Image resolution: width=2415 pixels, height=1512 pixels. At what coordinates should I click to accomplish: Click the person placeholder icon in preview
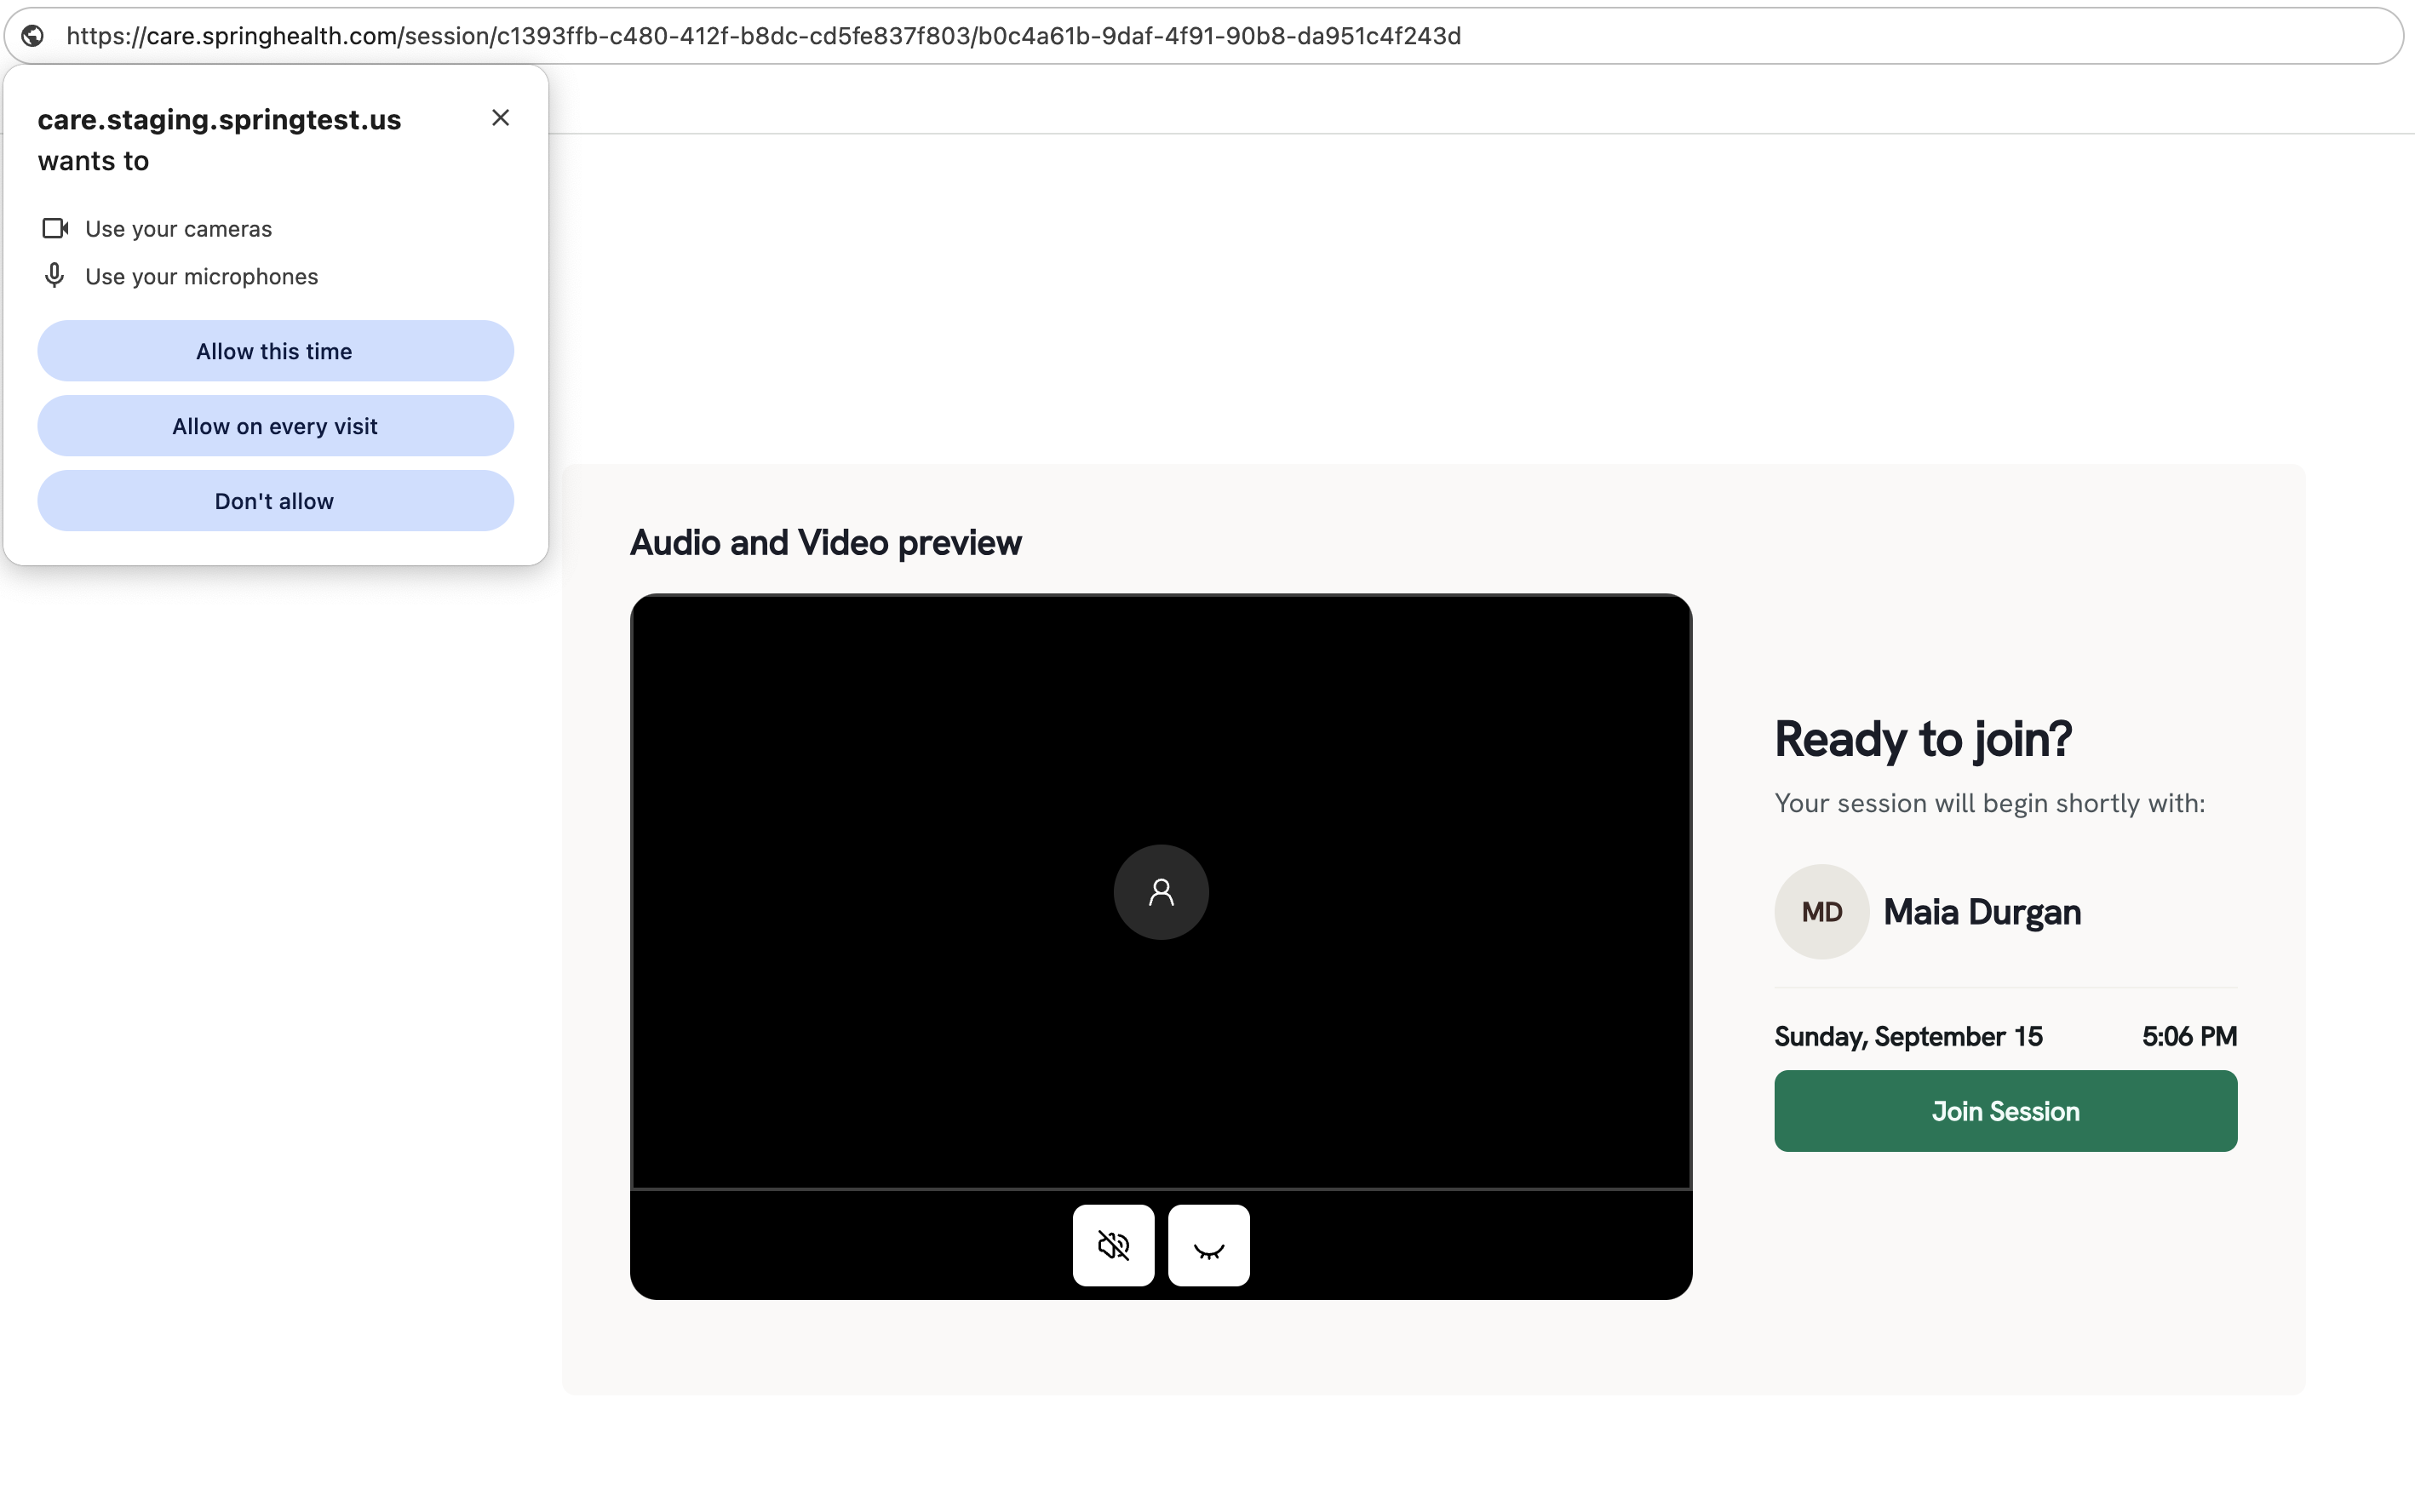[1161, 892]
